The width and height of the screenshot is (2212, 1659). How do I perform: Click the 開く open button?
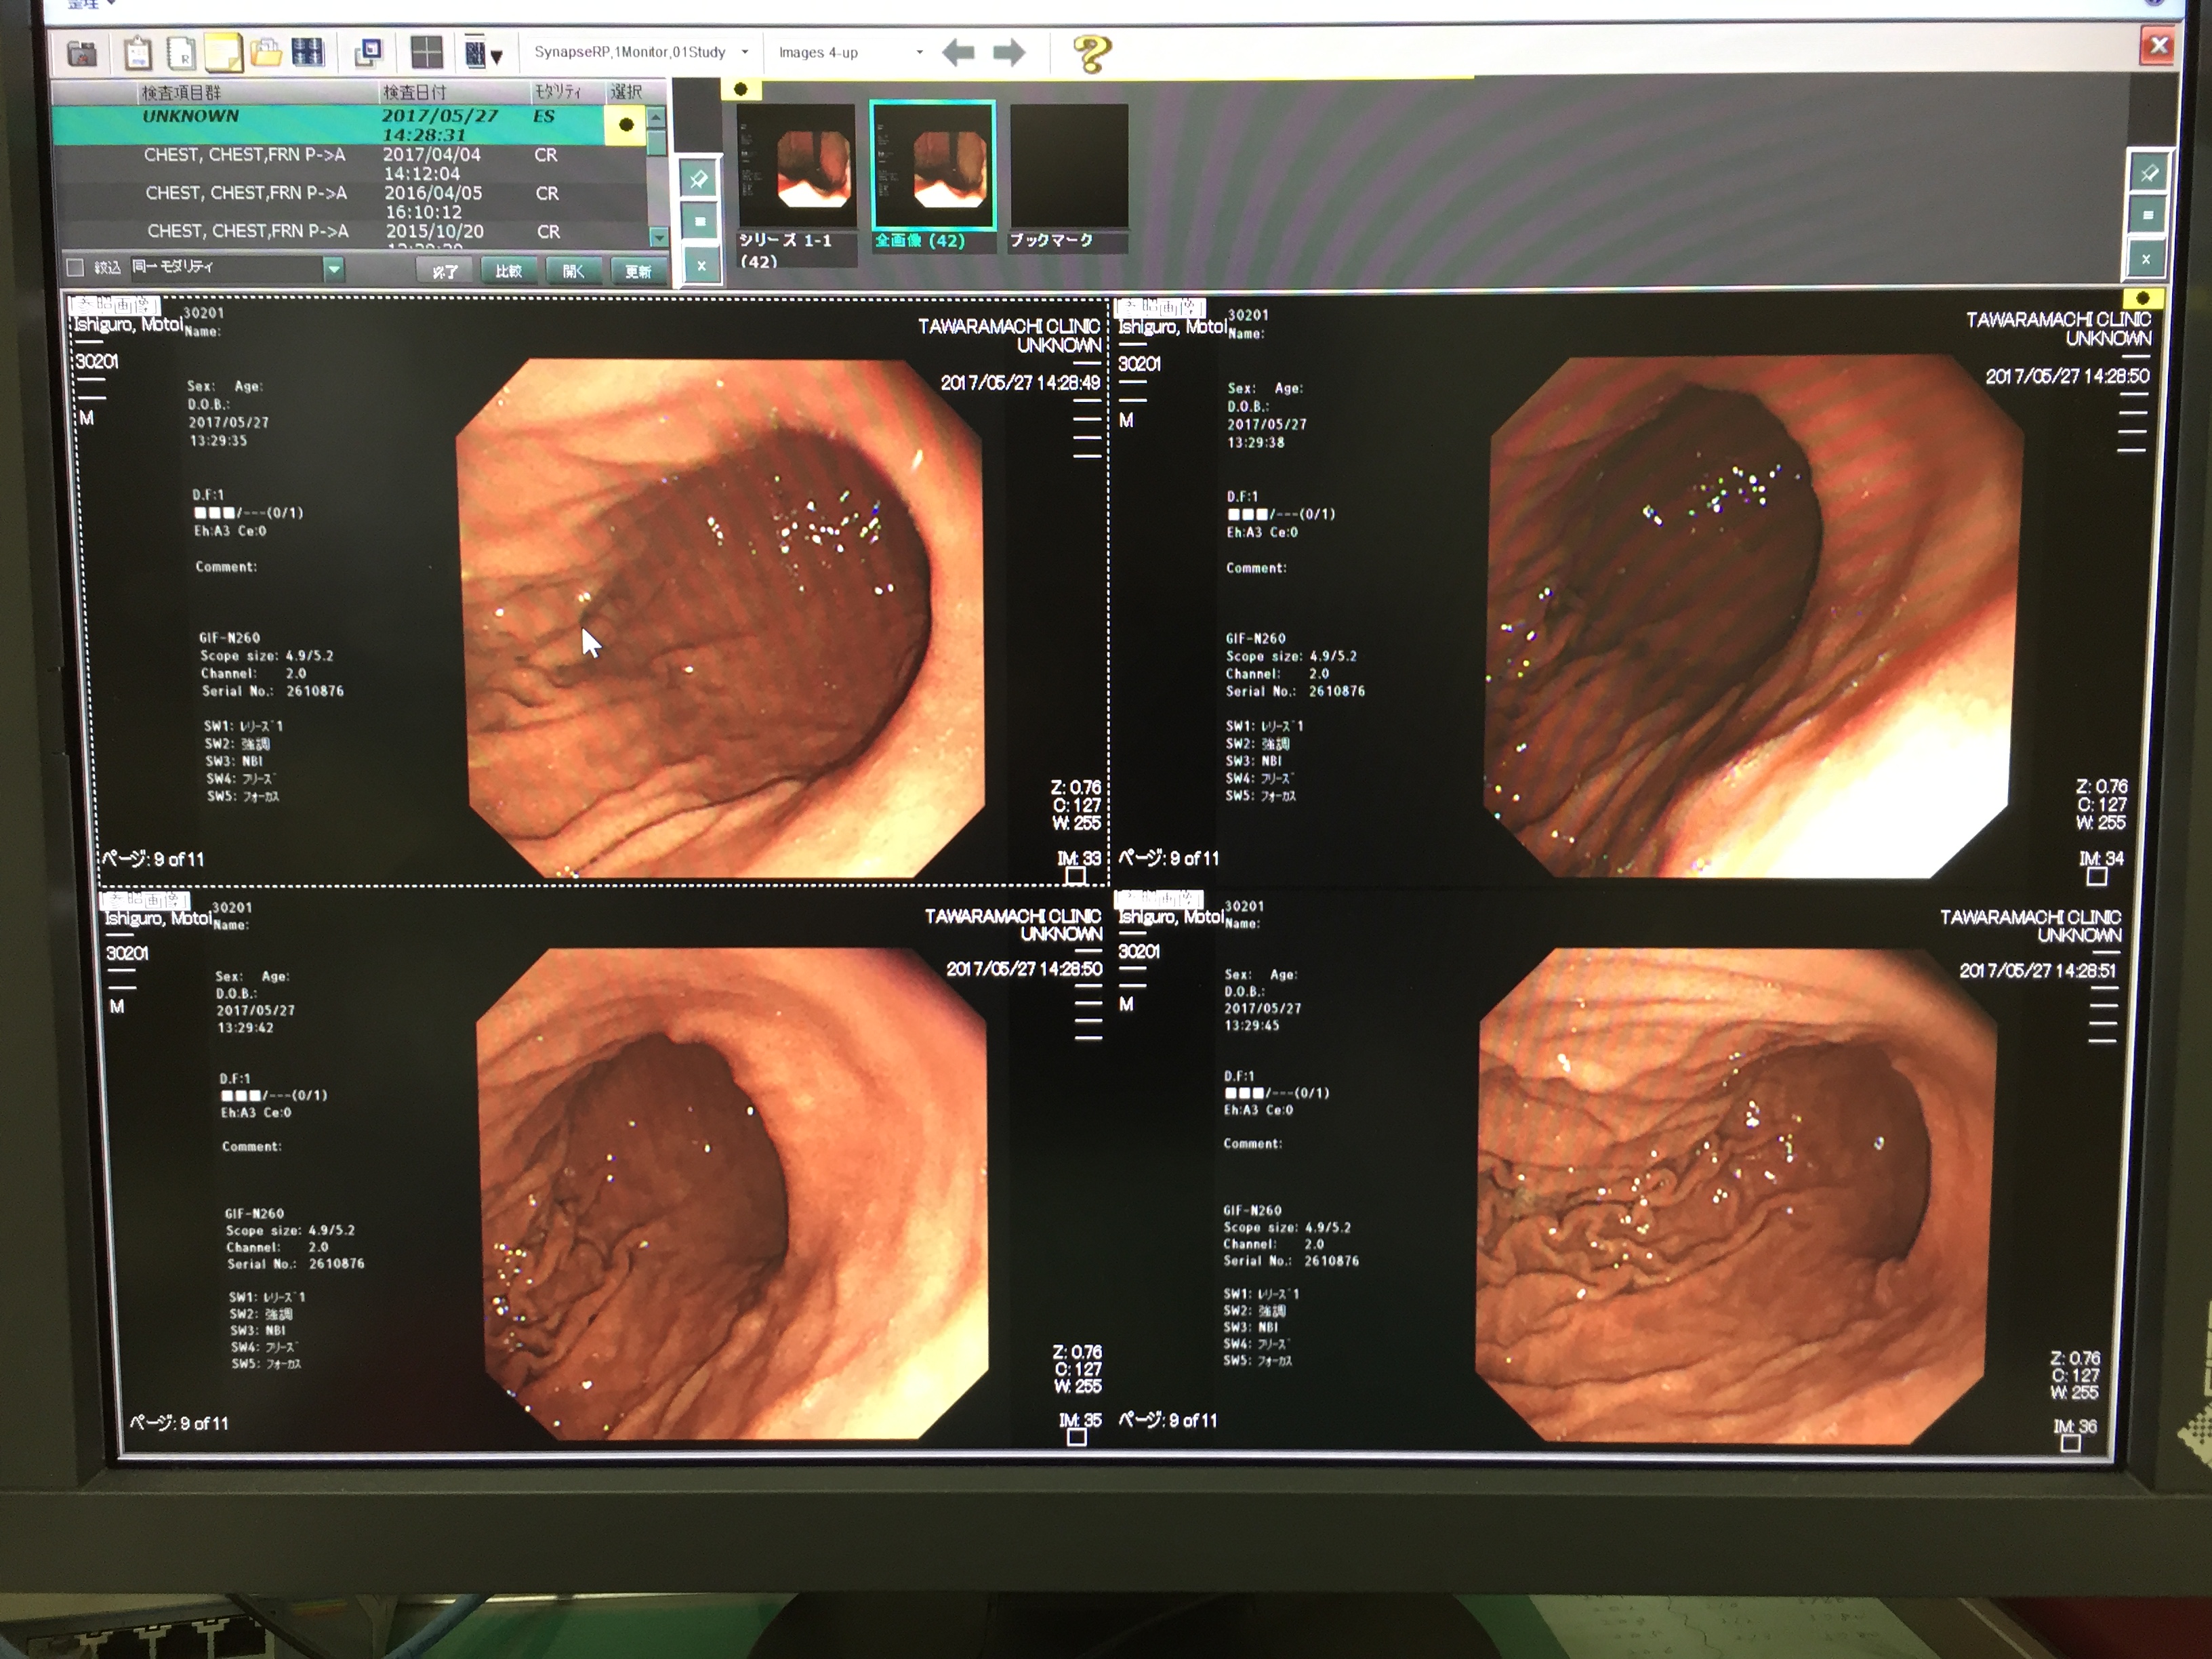(573, 271)
